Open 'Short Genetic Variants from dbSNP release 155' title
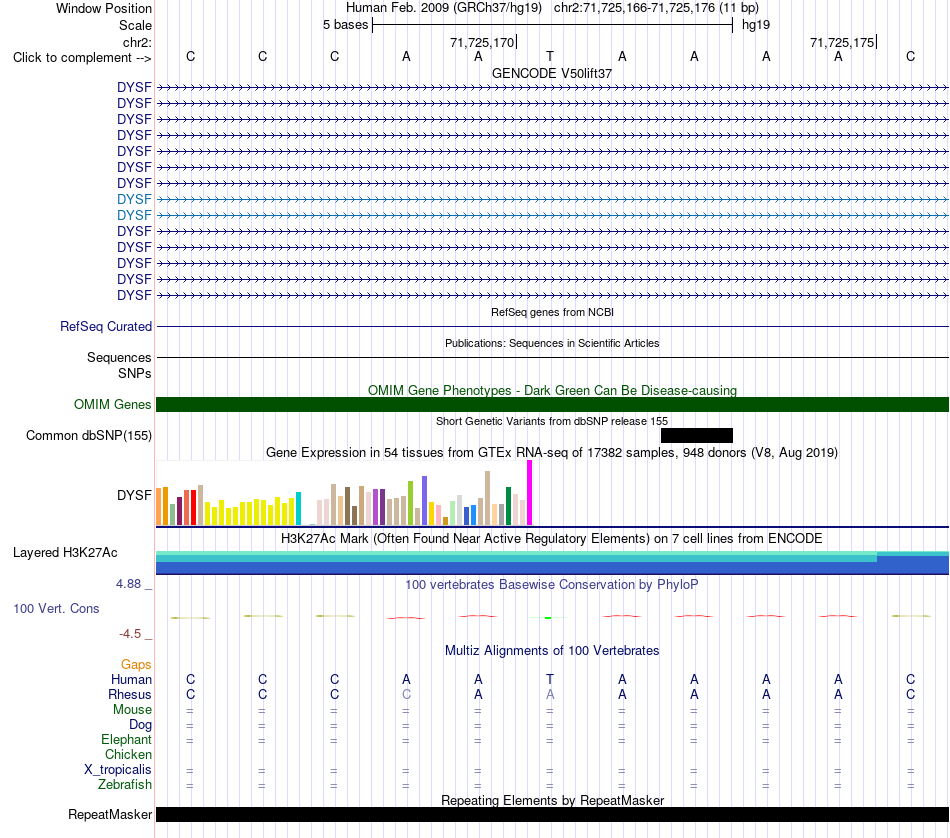The image size is (950, 838). (552, 421)
